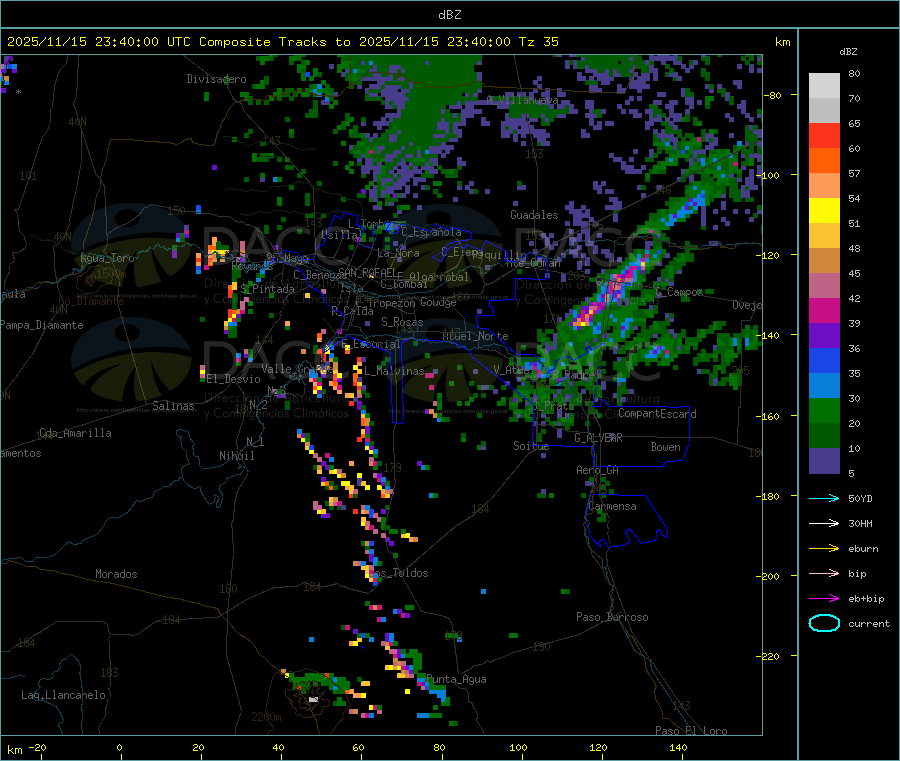
Task: Click the magenta eb+bip arrow icon
Action: pos(824,598)
